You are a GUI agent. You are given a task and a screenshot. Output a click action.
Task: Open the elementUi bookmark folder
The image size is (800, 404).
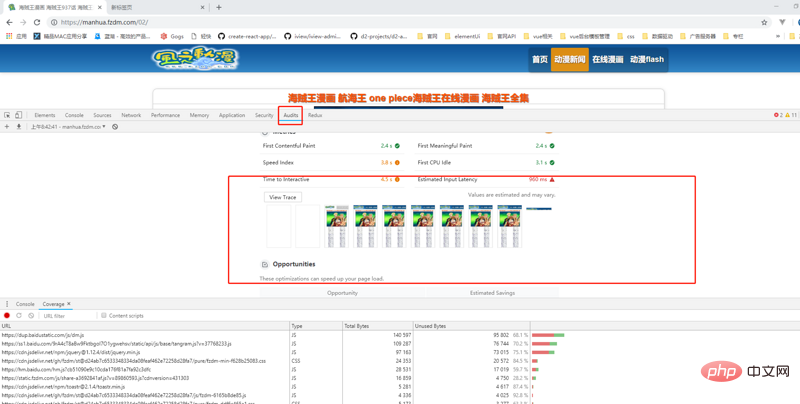(462, 36)
